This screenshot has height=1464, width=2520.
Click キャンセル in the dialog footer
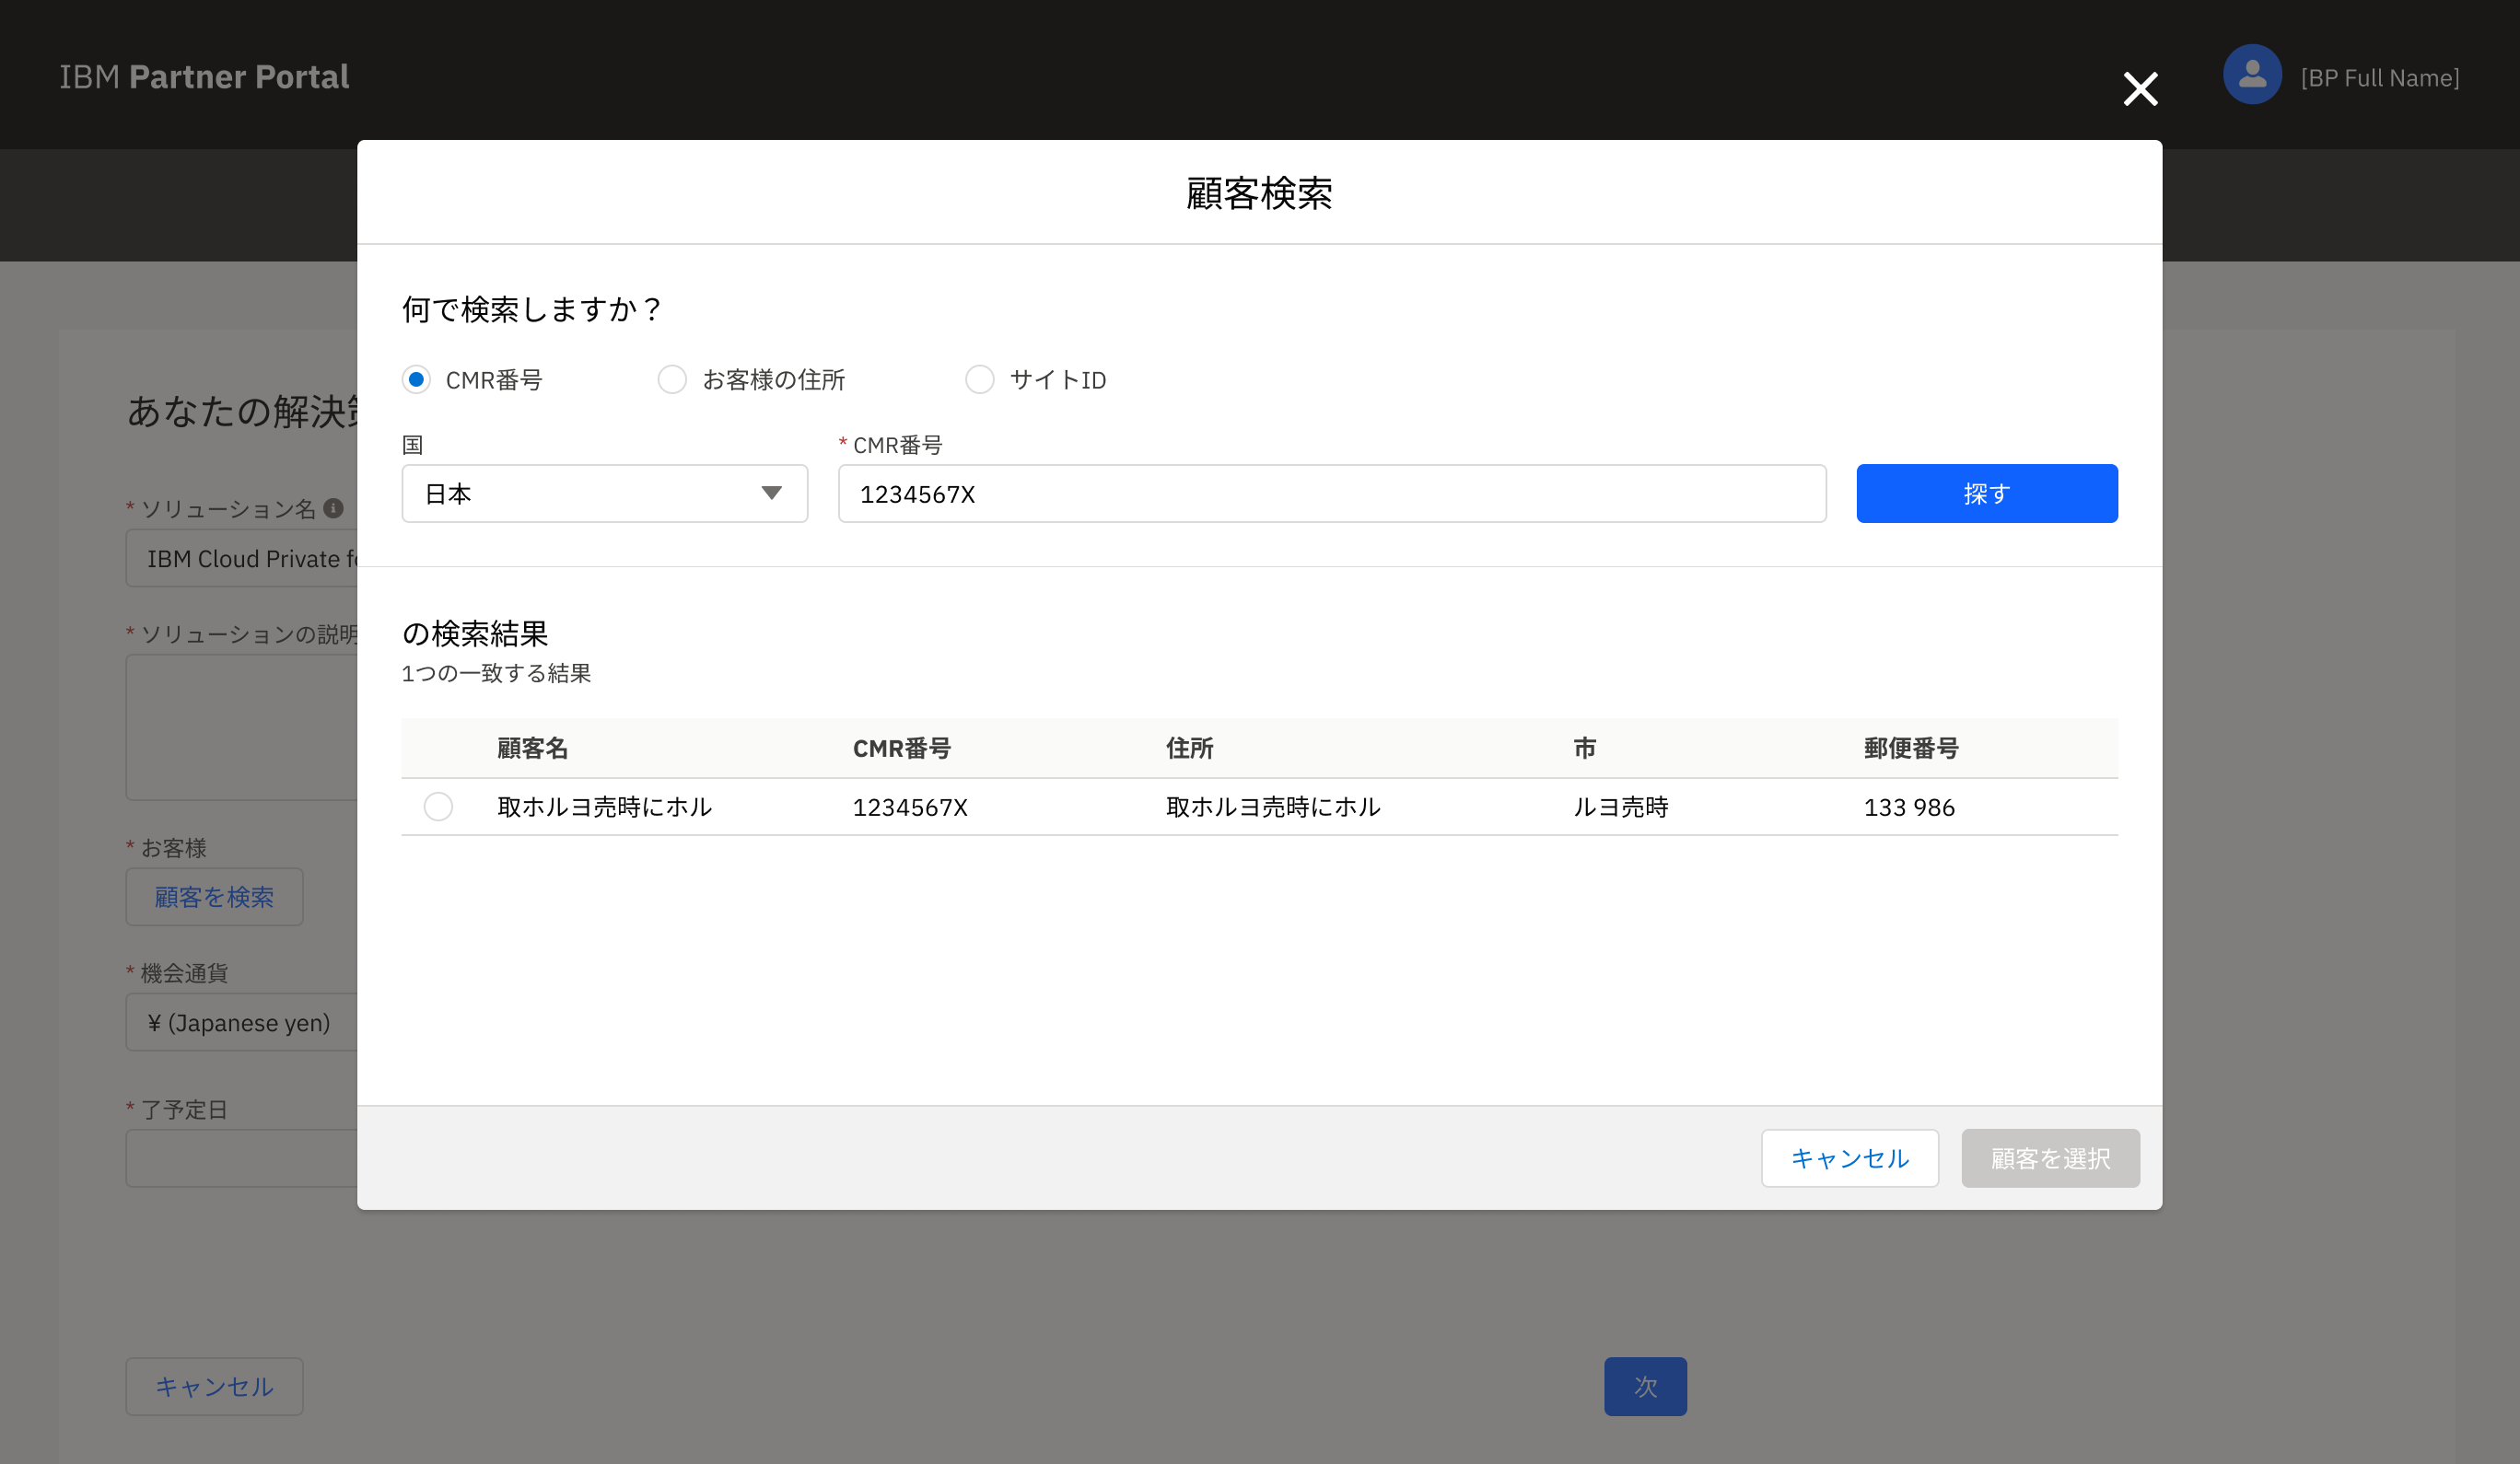(1850, 1158)
